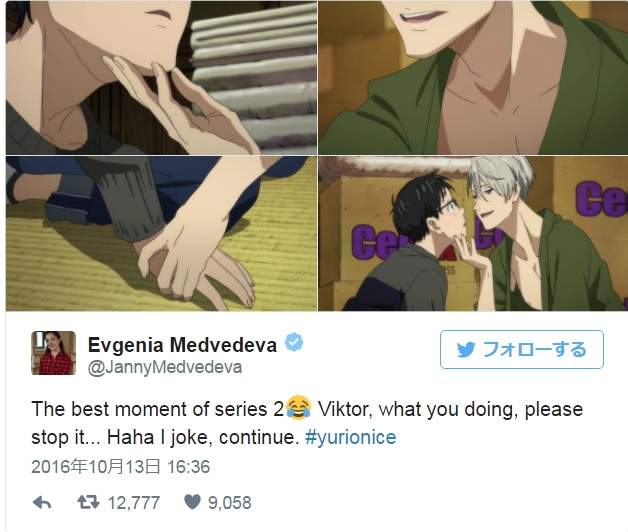Screen dimensions: 628x532
Task: Click the retweet icon
Action: tap(88, 502)
